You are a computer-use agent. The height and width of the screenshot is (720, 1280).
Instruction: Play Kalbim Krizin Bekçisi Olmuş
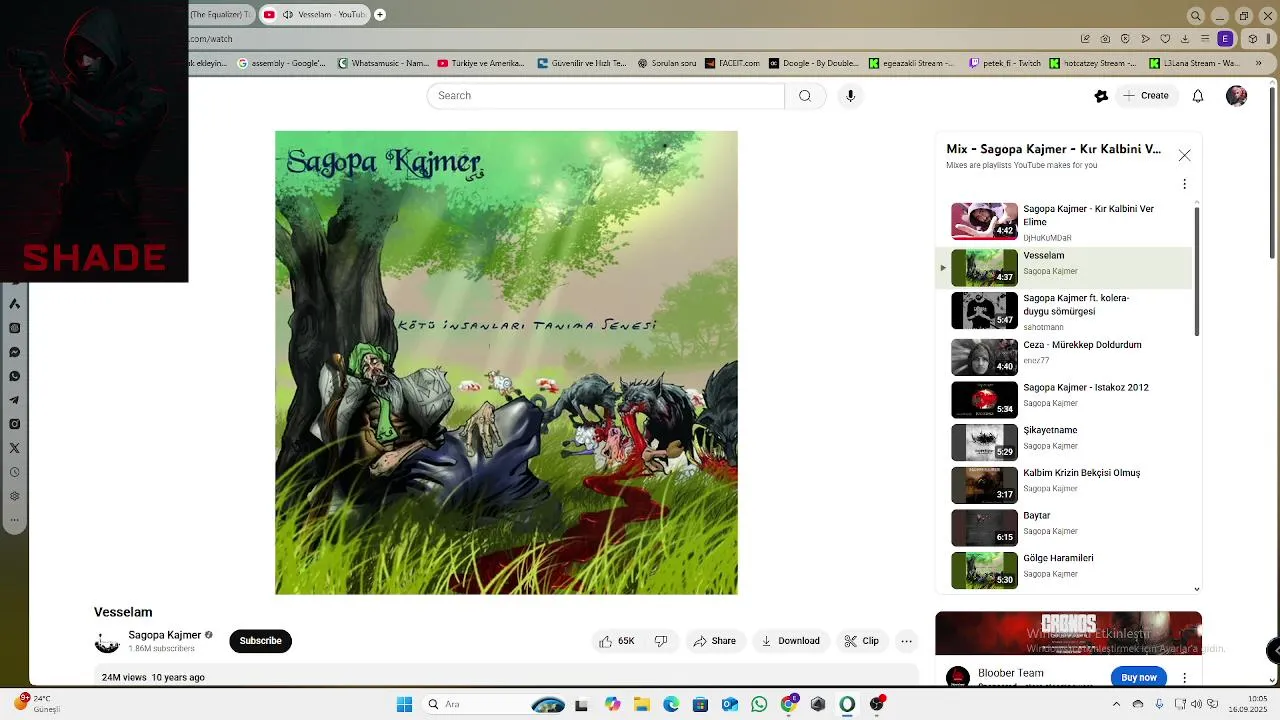pyautogui.click(x=1063, y=483)
